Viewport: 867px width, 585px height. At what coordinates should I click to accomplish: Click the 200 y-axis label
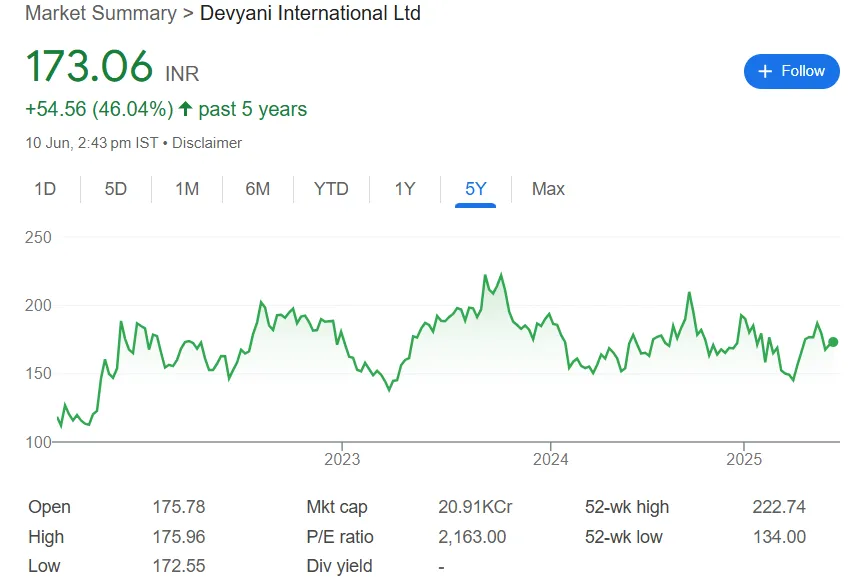point(38,306)
